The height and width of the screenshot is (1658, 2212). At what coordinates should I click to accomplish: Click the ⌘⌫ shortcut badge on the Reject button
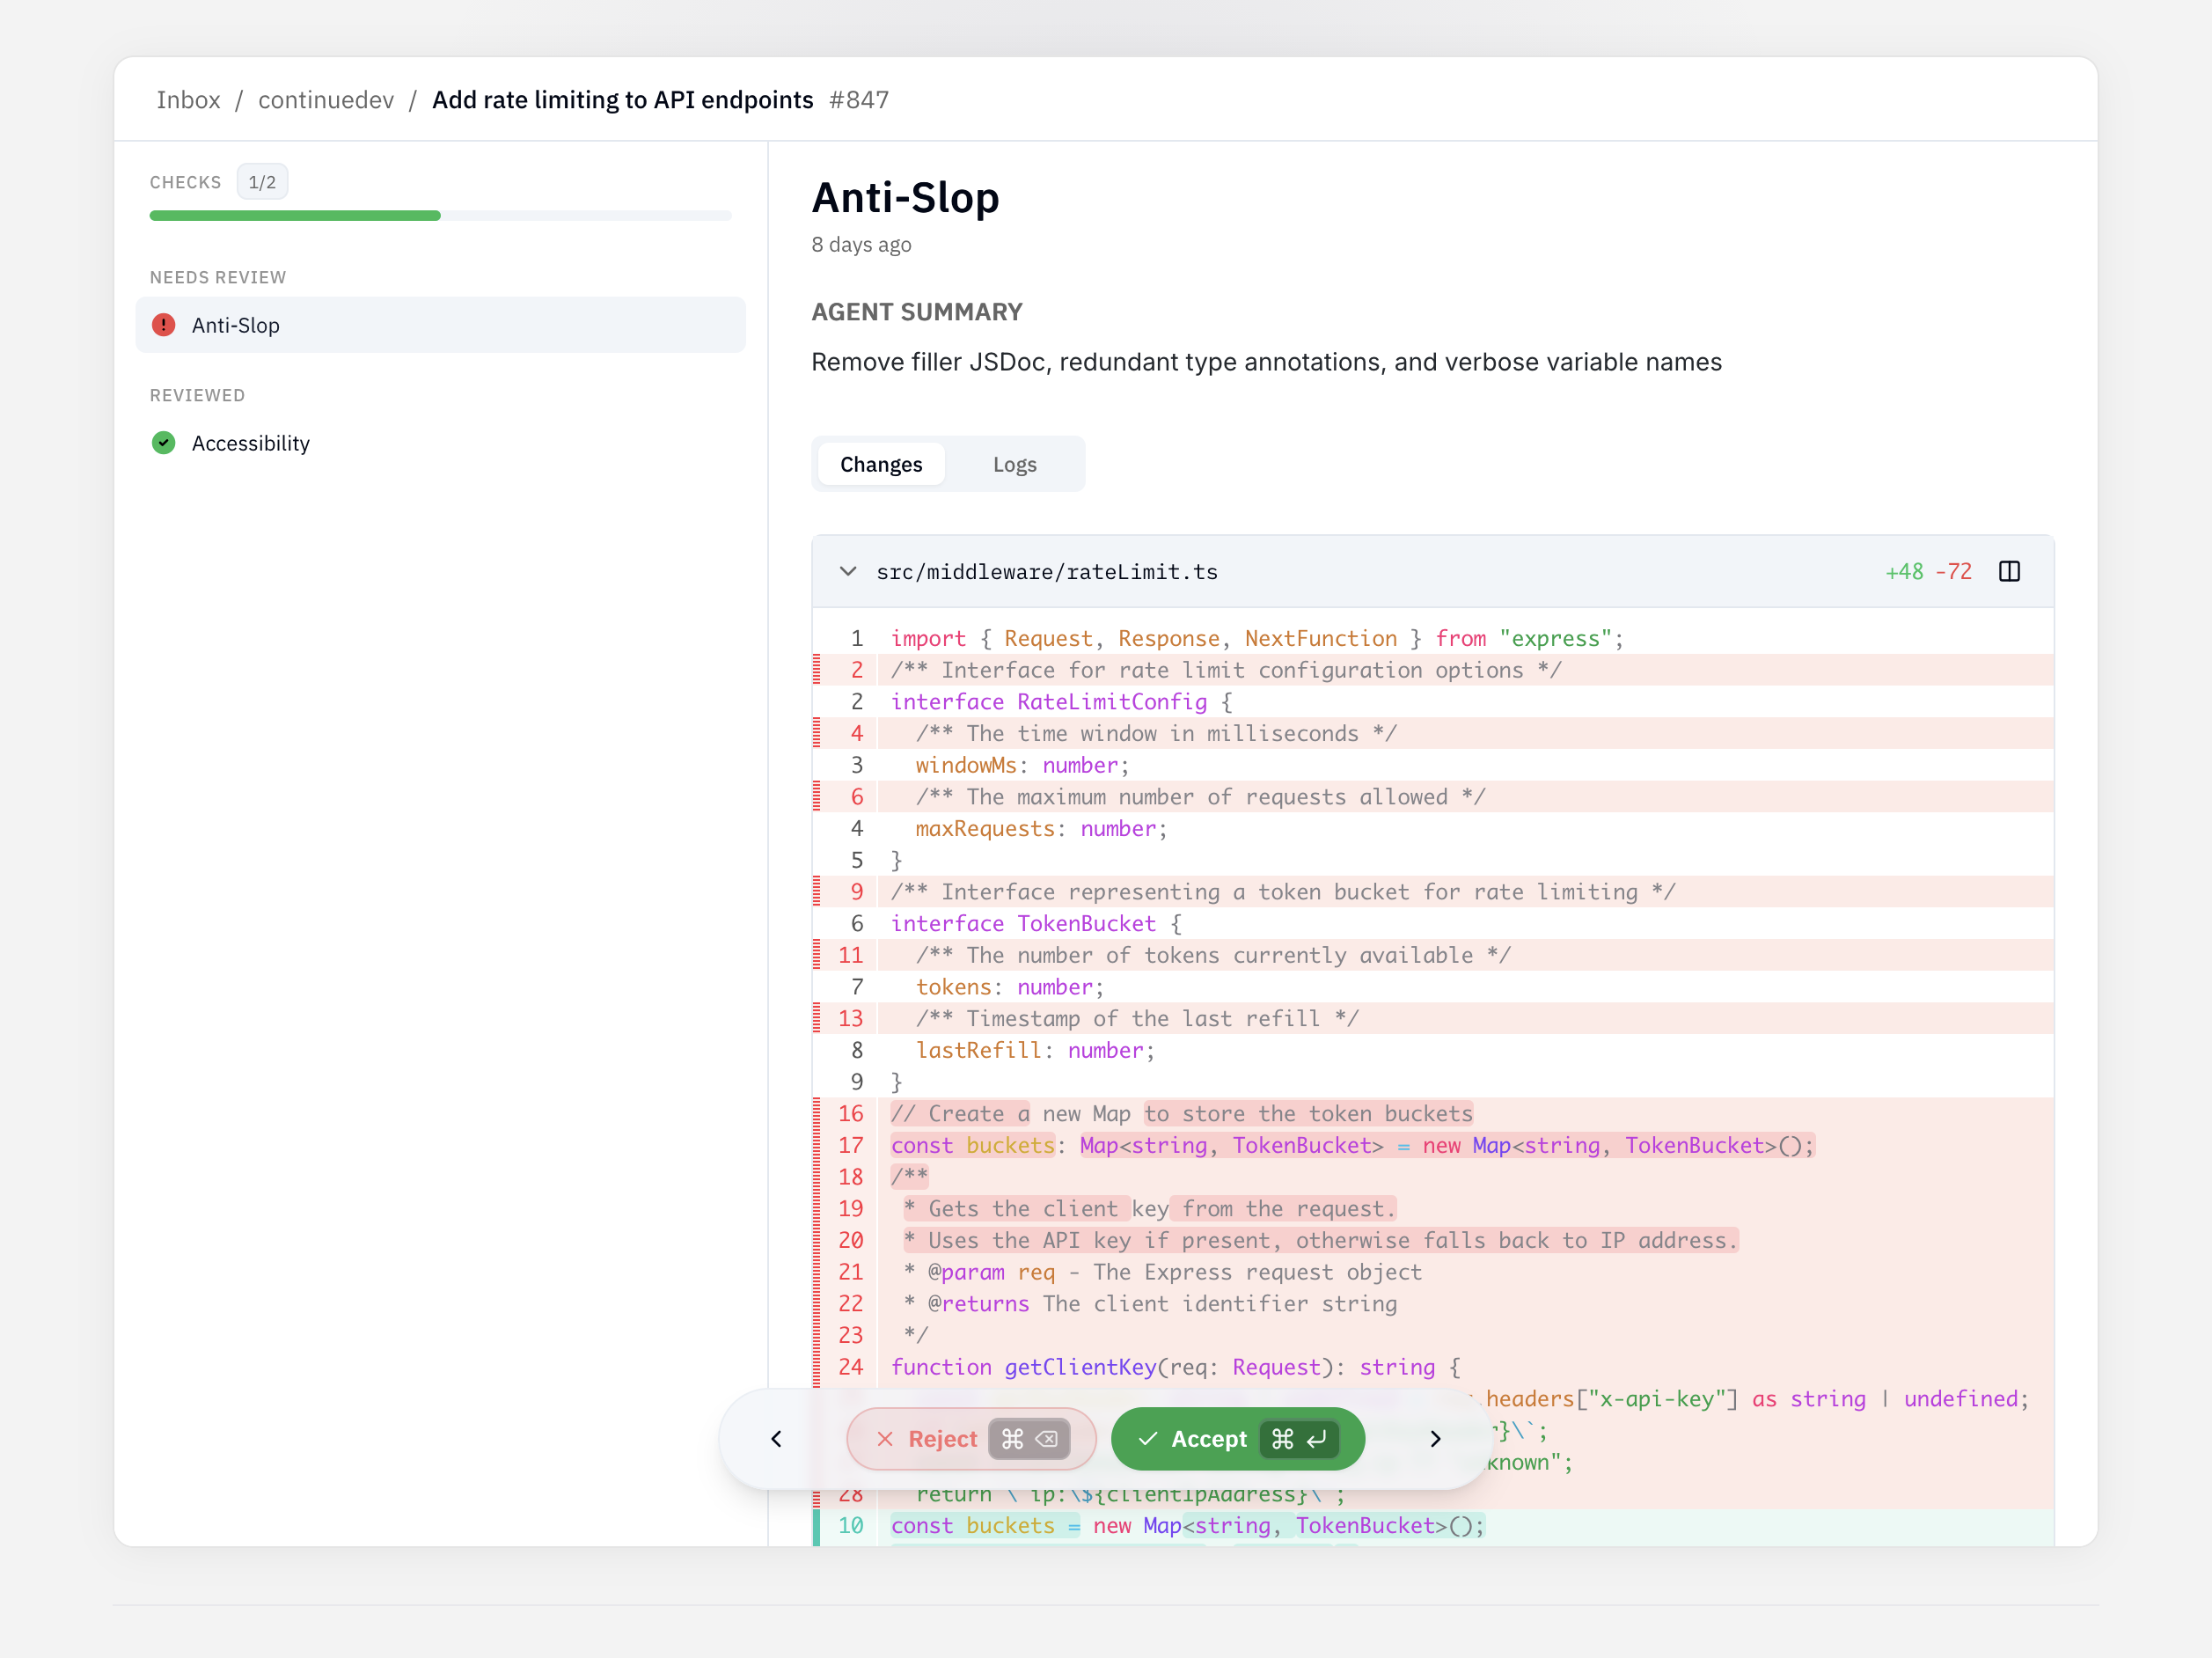point(1029,1439)
